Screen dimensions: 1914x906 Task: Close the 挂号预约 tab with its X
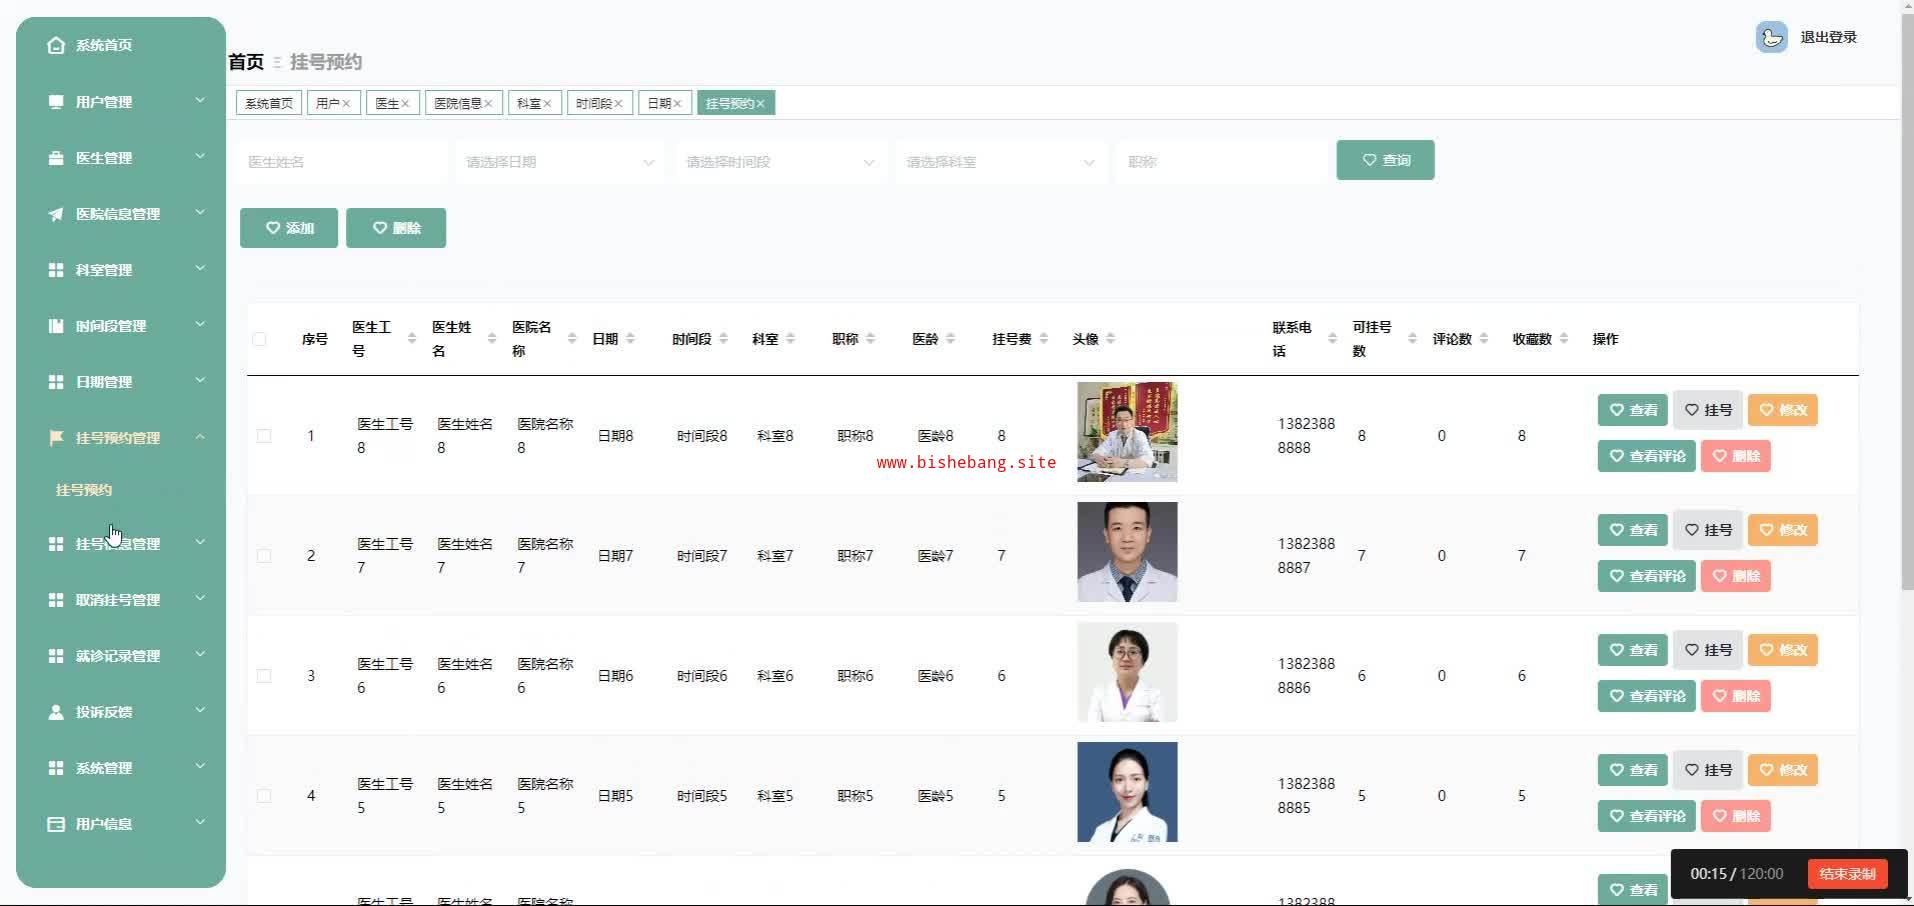pos(760,104)
